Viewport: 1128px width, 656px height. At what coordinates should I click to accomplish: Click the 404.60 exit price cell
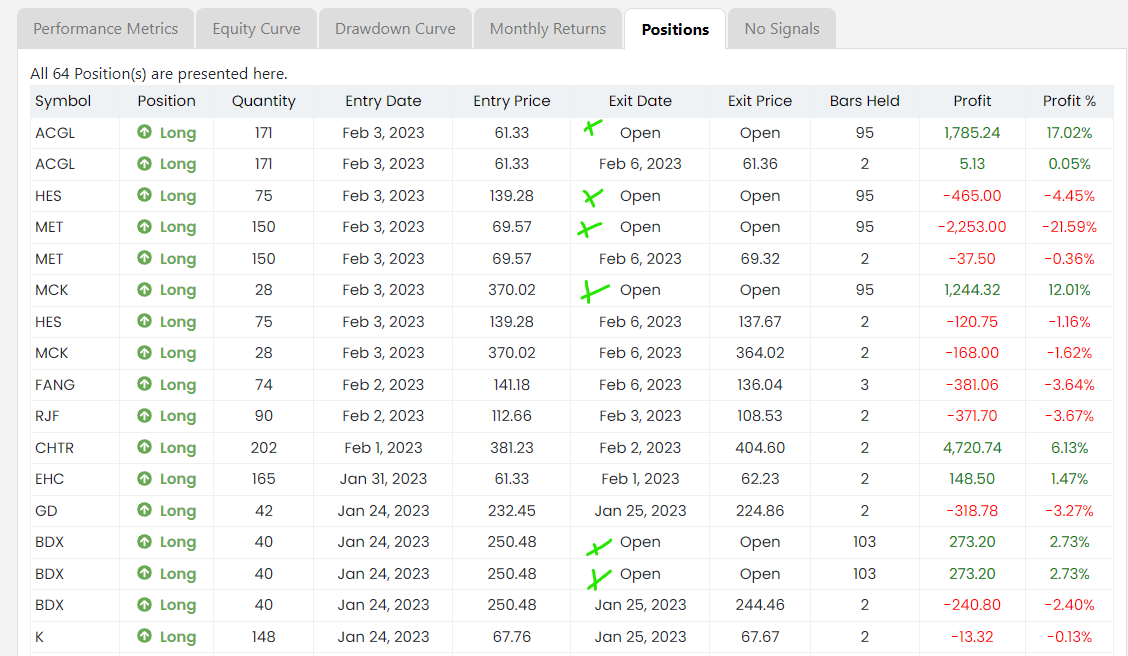click(760, 447)
